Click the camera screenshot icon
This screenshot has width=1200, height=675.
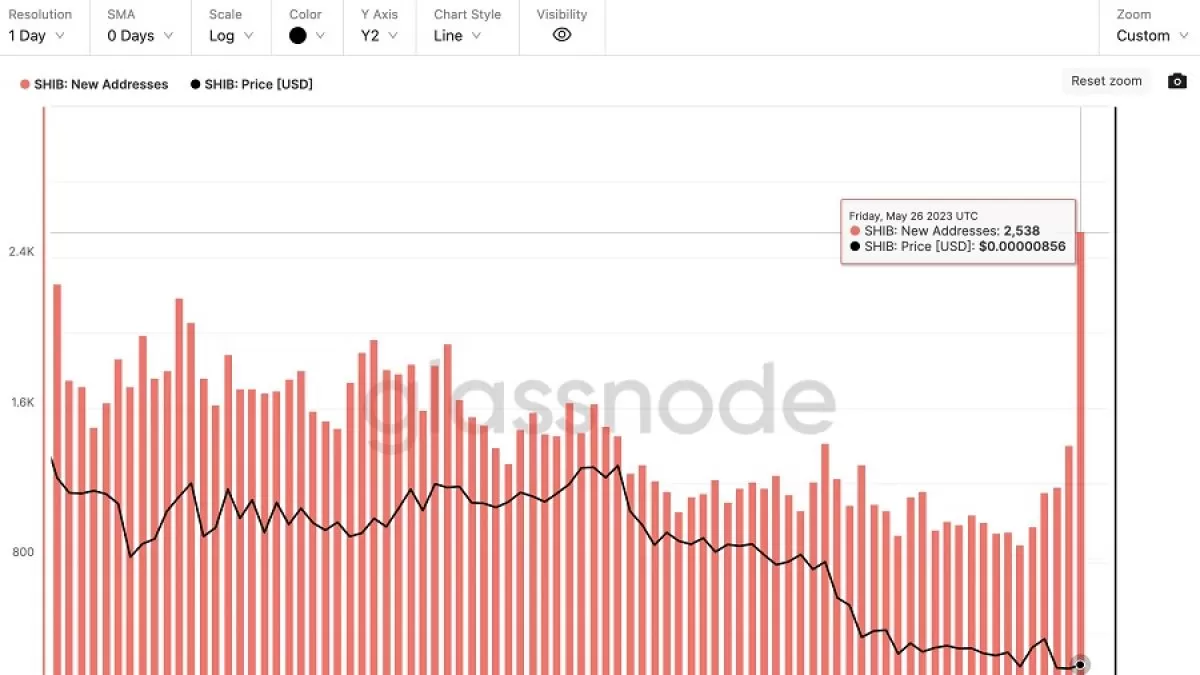point(1177,81)
